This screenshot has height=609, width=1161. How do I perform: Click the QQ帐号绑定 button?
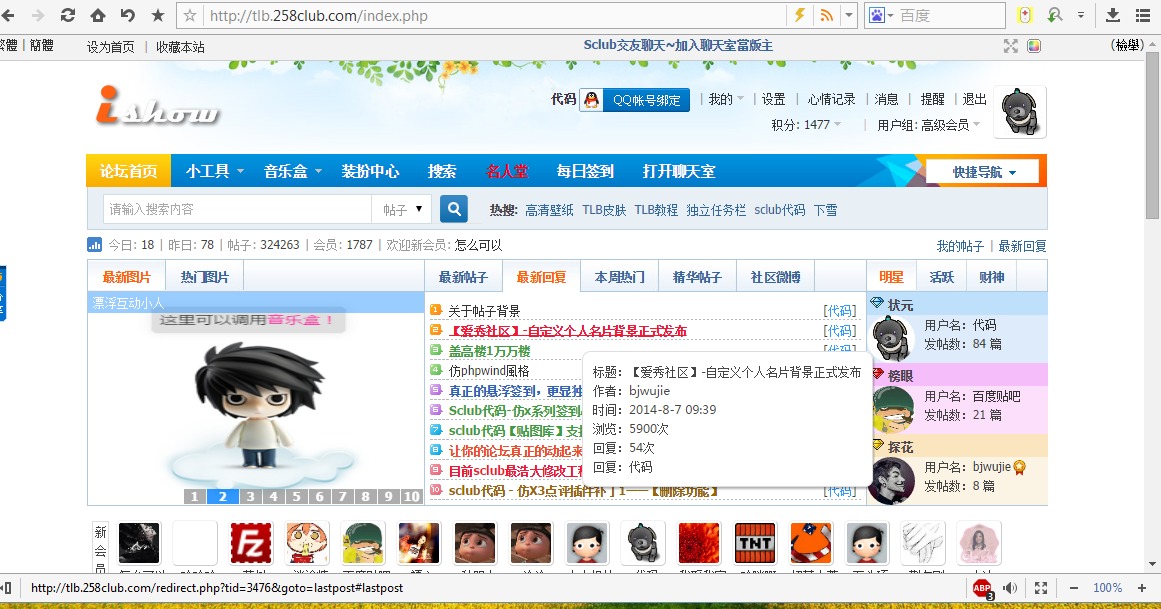click(646, 100)
